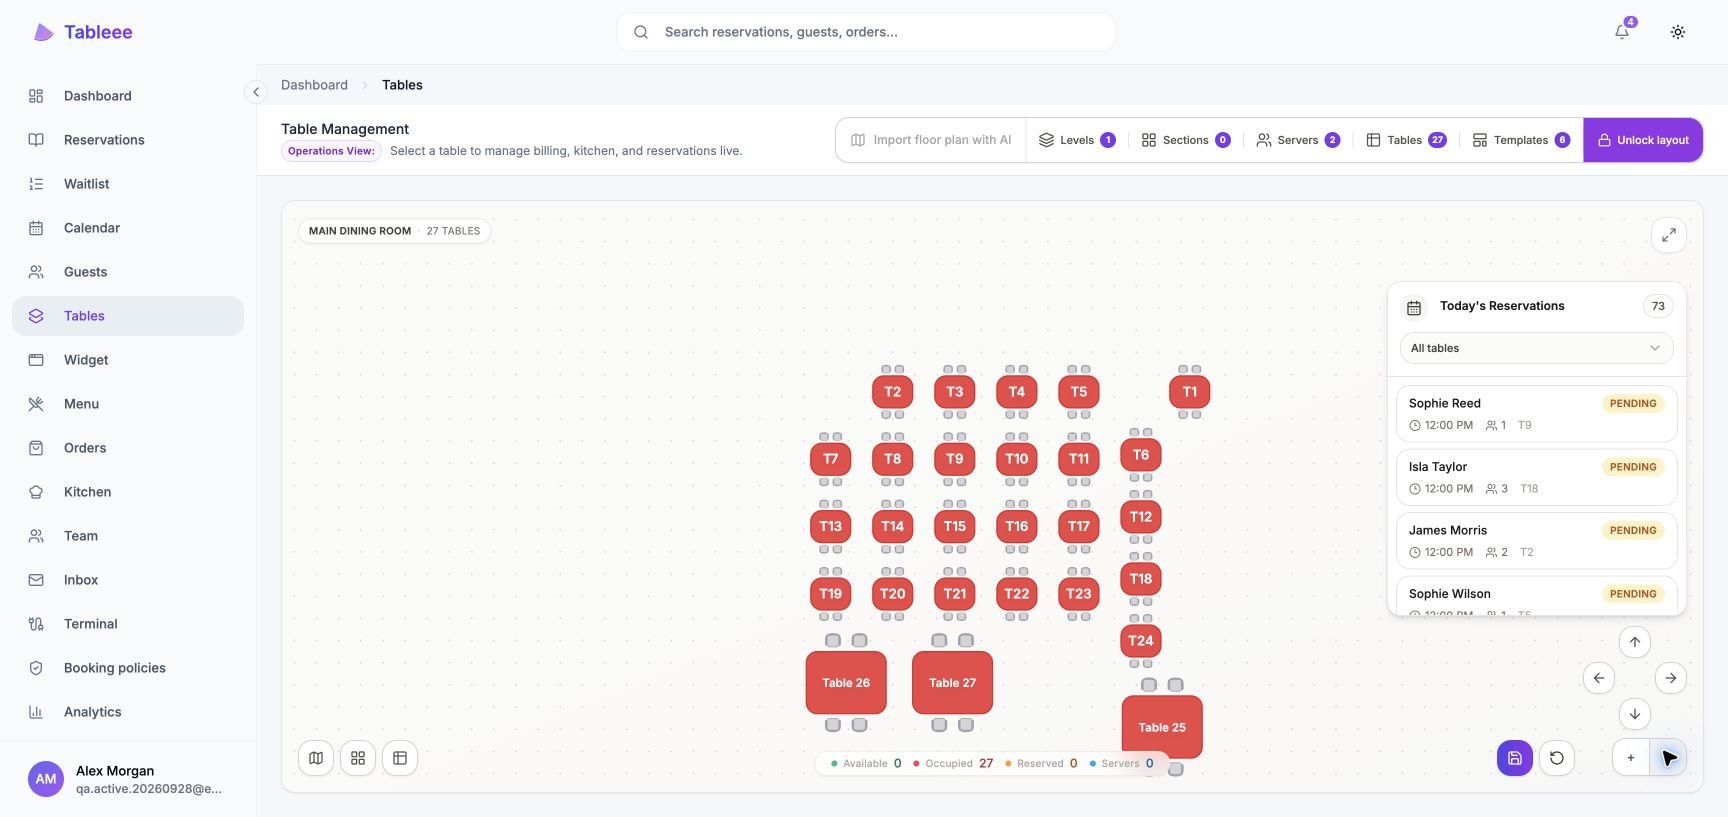1728x817 pixels.
Task: Click the calendar icon in Today's Reservations
Action: (1414, 307)
